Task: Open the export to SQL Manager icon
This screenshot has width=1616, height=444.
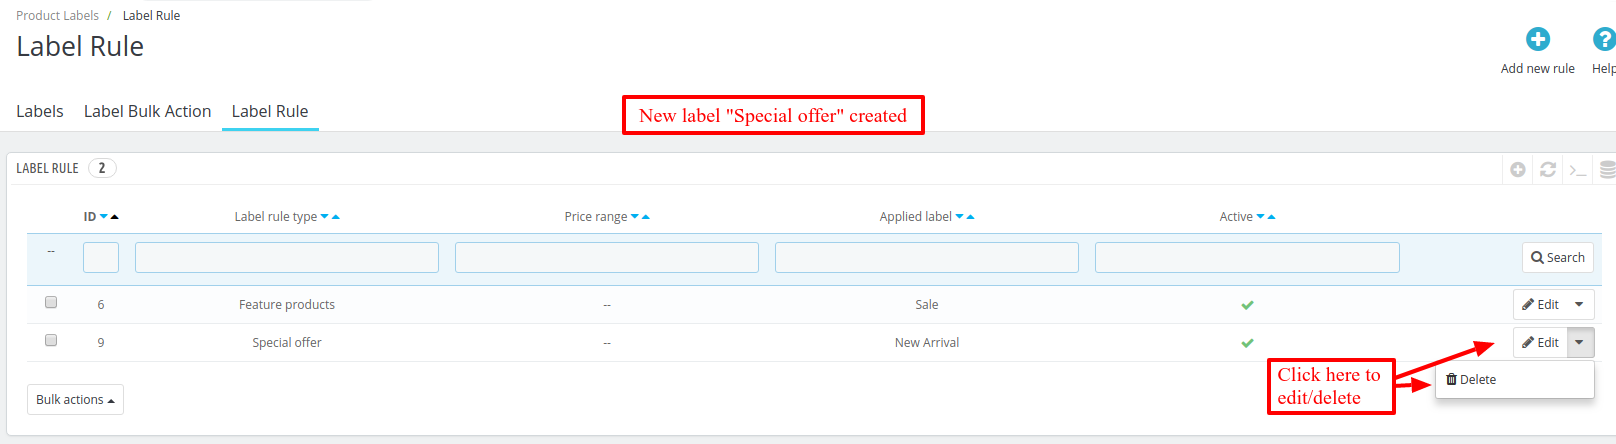Action: coord(1607,170)
